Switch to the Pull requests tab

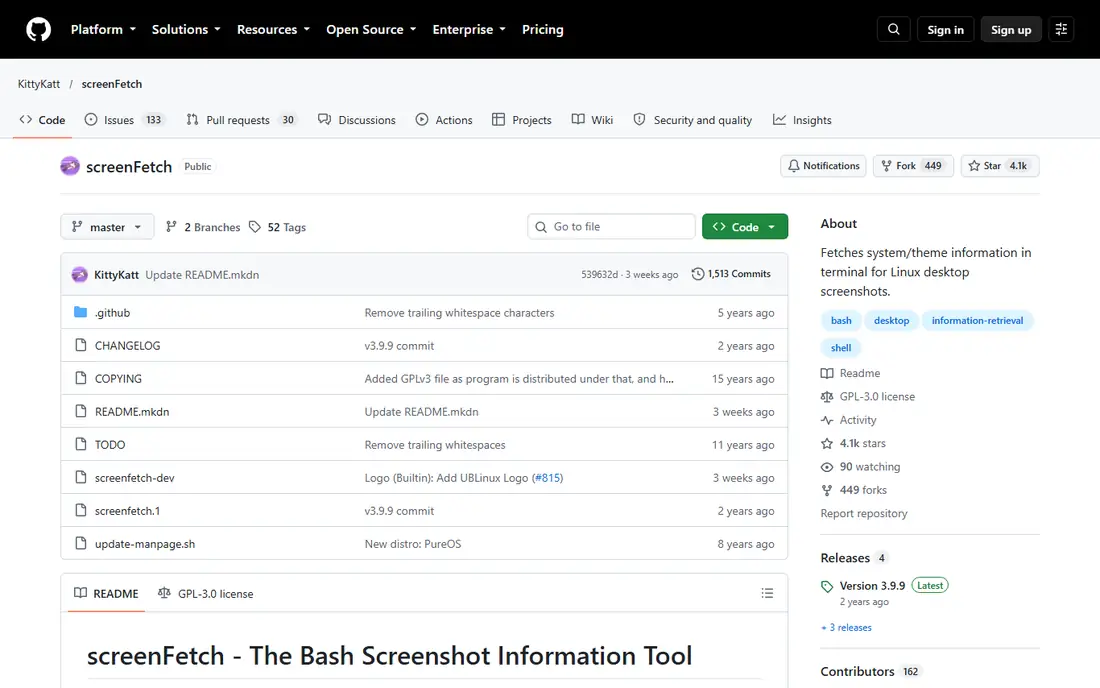coord(241,120)
